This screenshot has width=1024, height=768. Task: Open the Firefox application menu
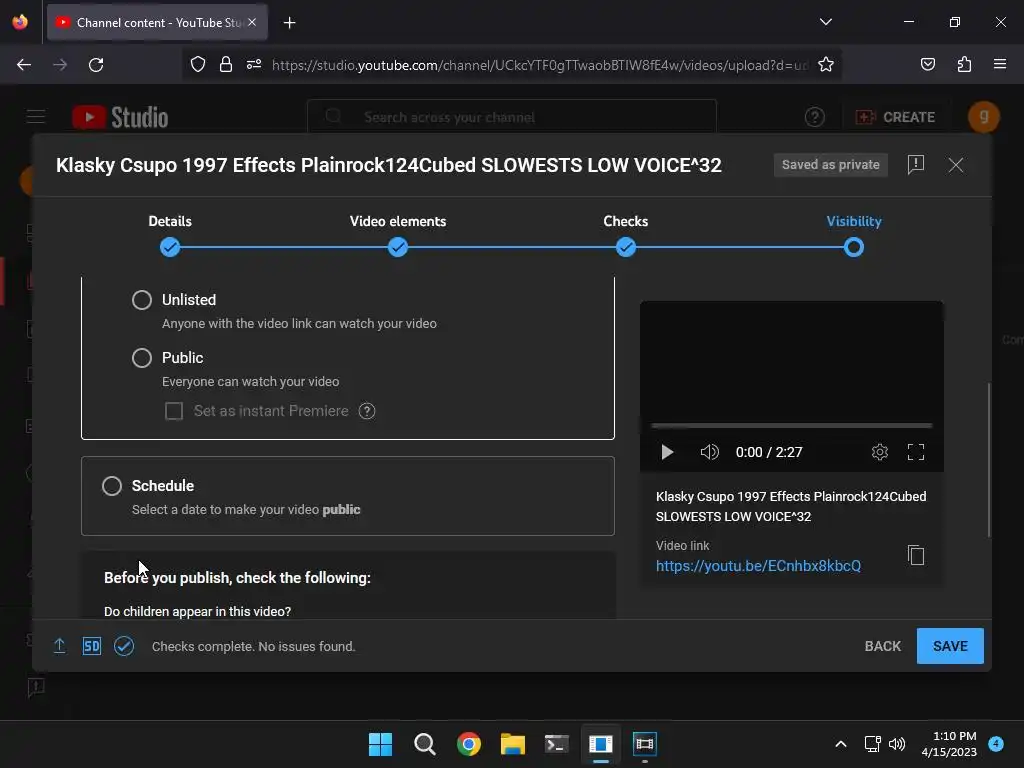1000,64
